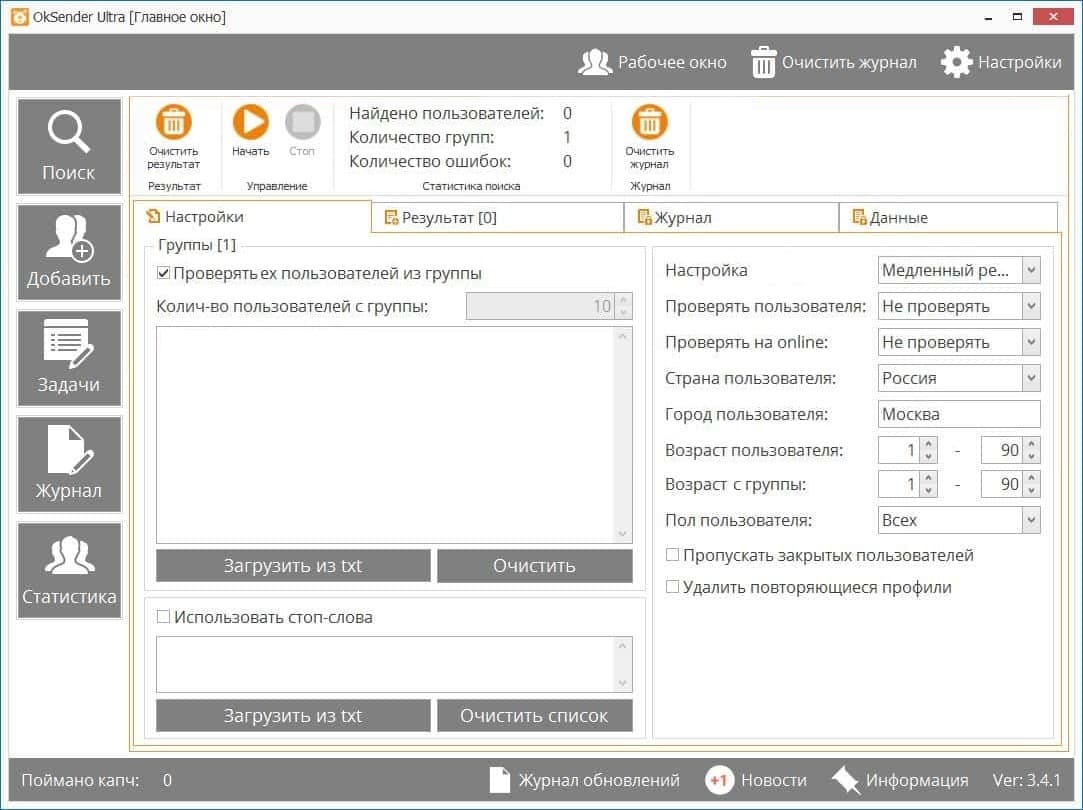Click the Группы [1] group title

[197, 244]
